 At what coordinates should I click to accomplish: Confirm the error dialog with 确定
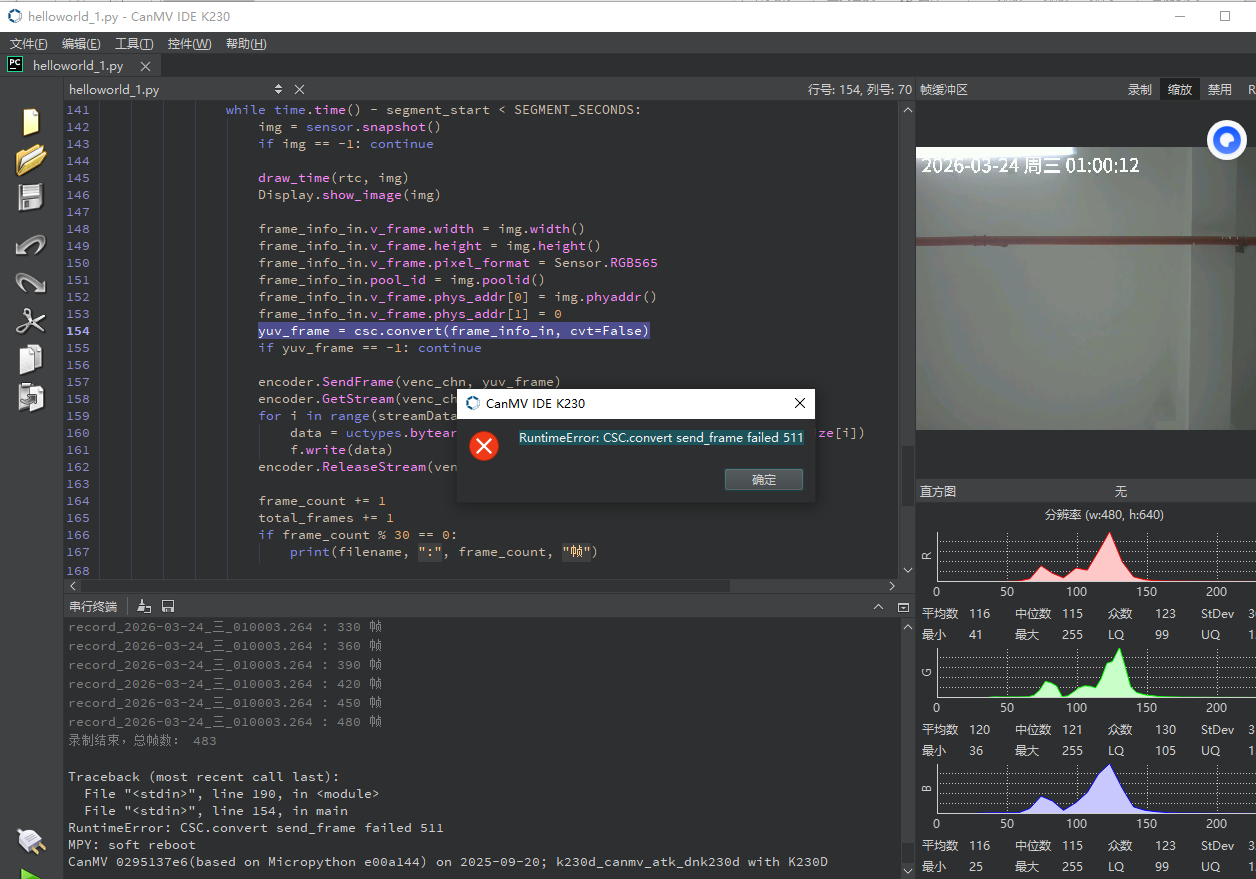(x=764, y=480)
